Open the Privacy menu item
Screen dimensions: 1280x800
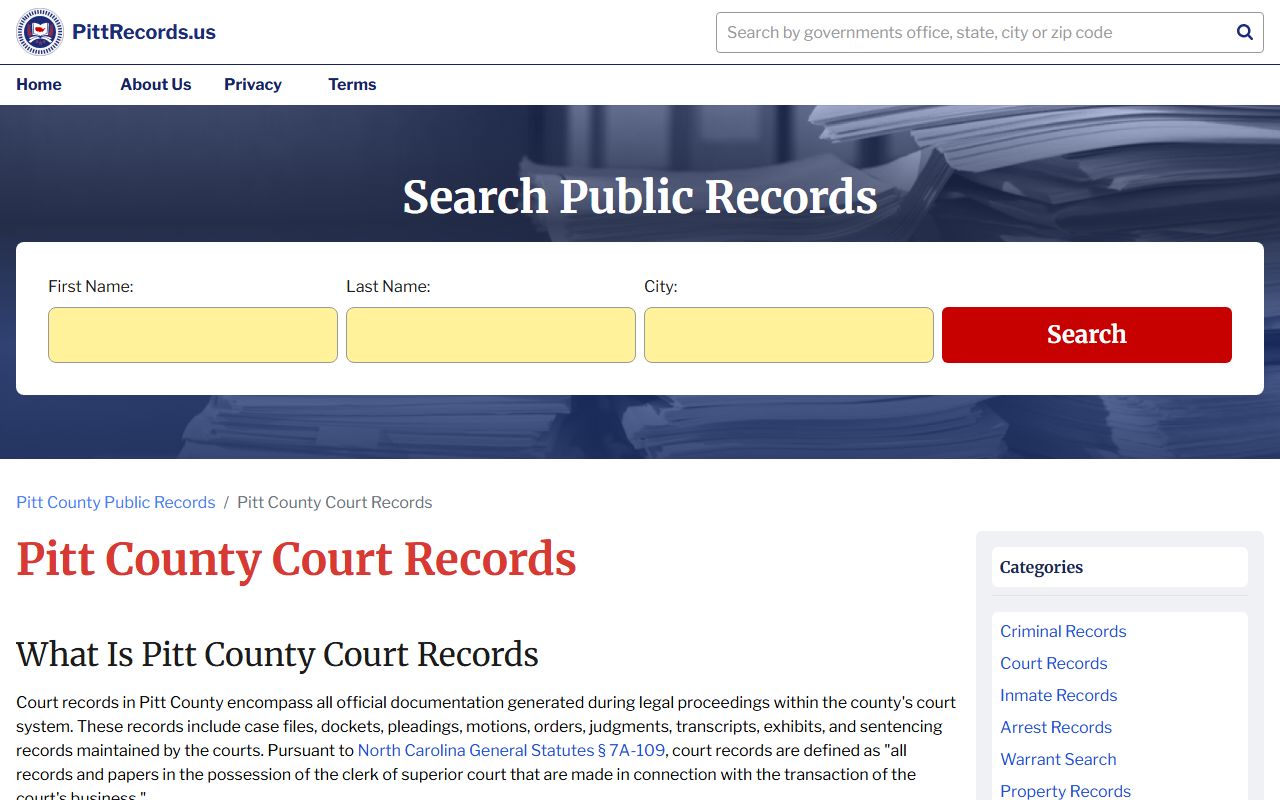click(253, 85)
